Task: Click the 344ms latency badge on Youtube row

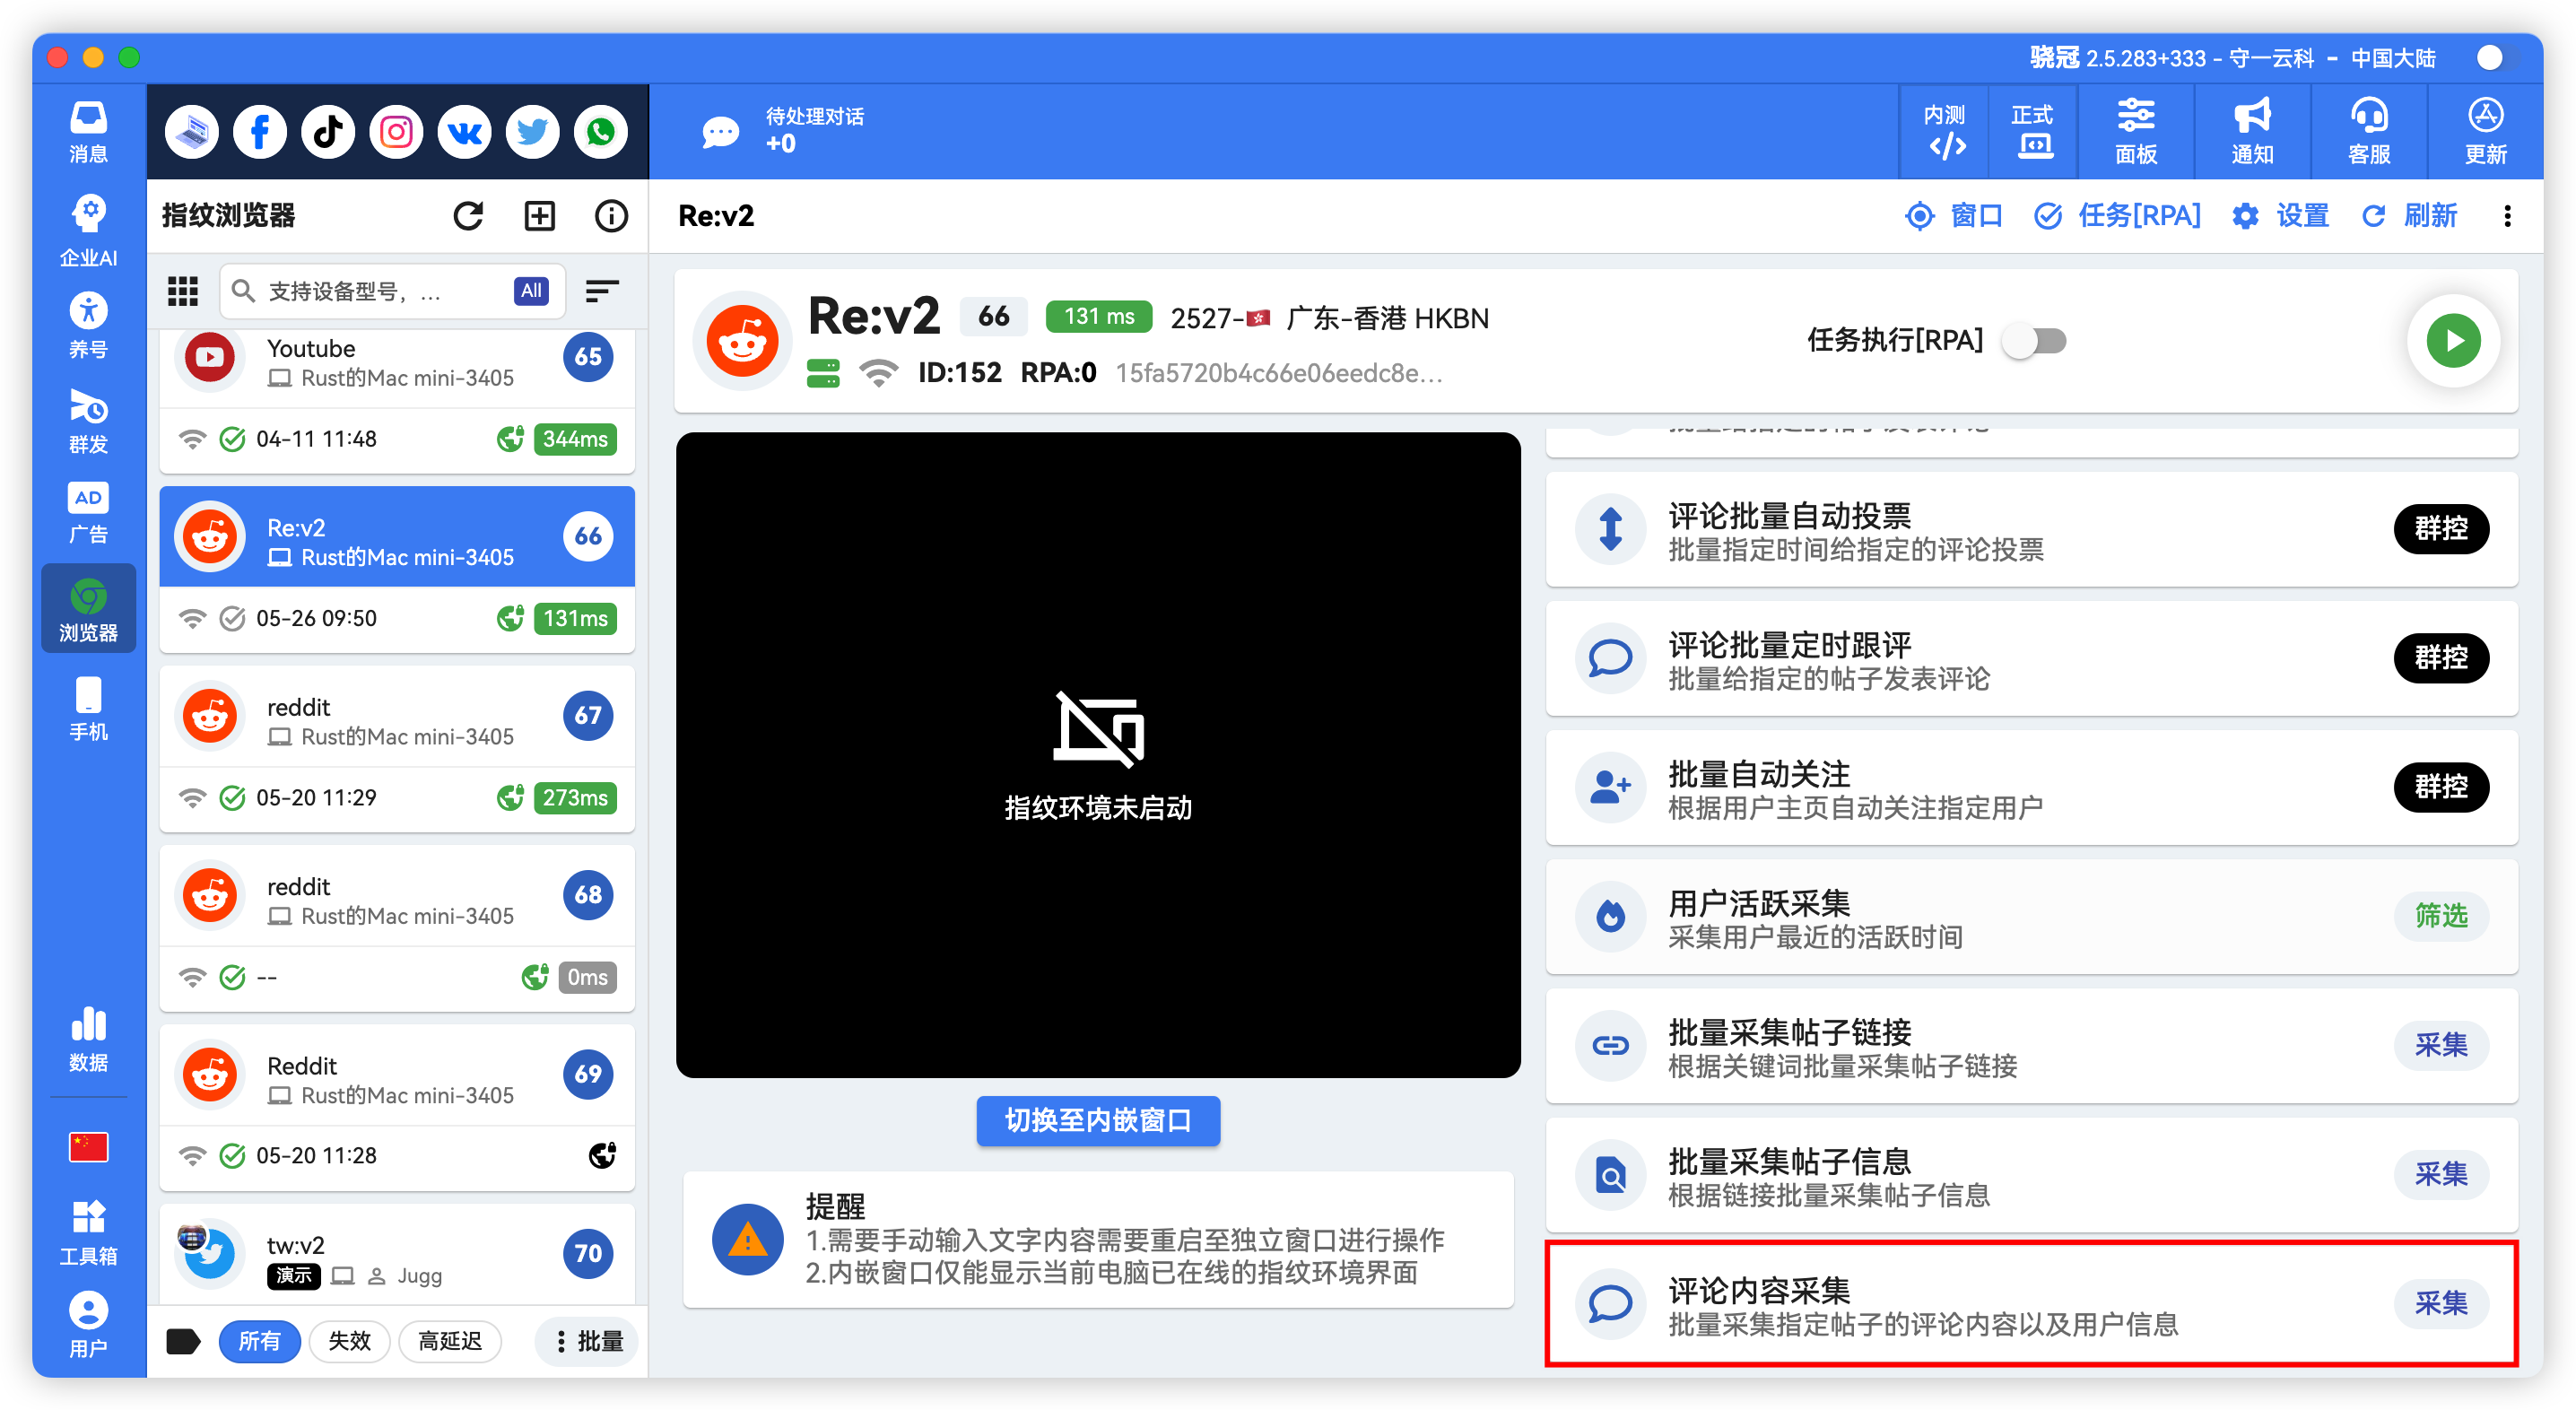Action: pos(575,439)
